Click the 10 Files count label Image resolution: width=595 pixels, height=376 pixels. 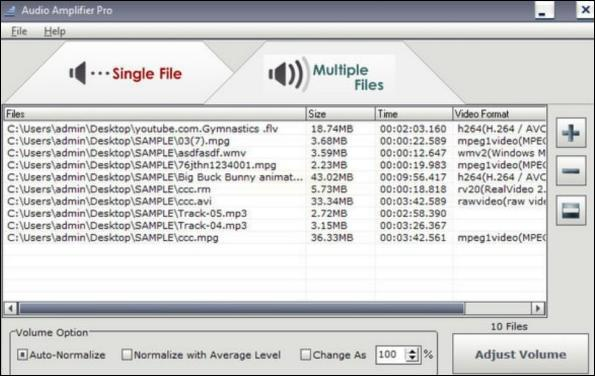(x=509, y=326)
